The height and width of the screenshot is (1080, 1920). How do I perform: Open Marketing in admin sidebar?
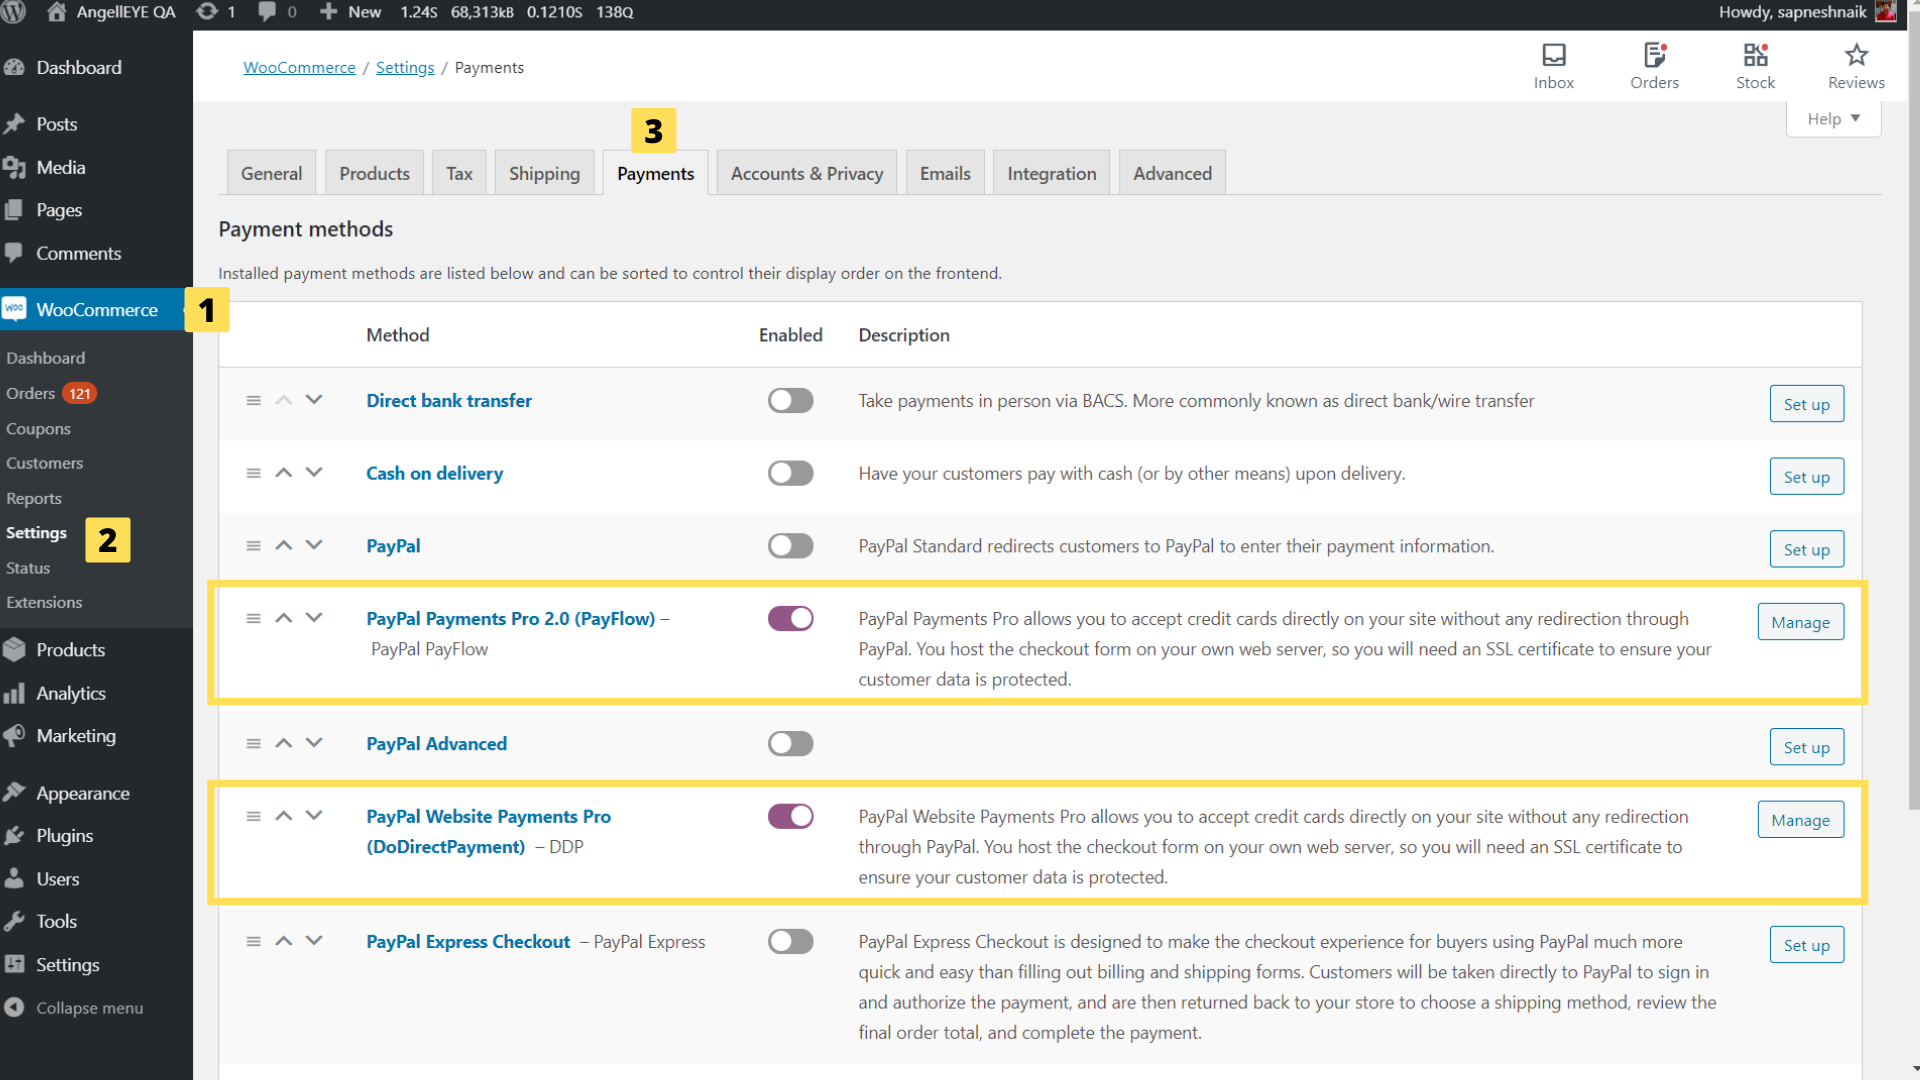[75, 735]
